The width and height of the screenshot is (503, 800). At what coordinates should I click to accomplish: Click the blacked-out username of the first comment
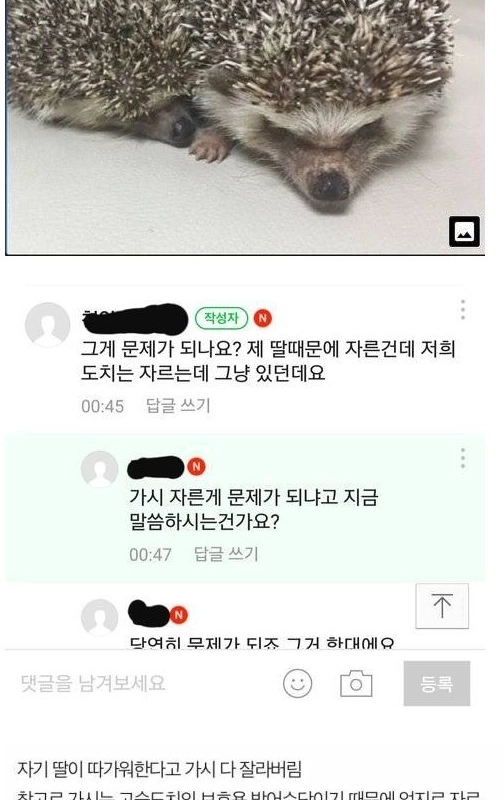135,319
